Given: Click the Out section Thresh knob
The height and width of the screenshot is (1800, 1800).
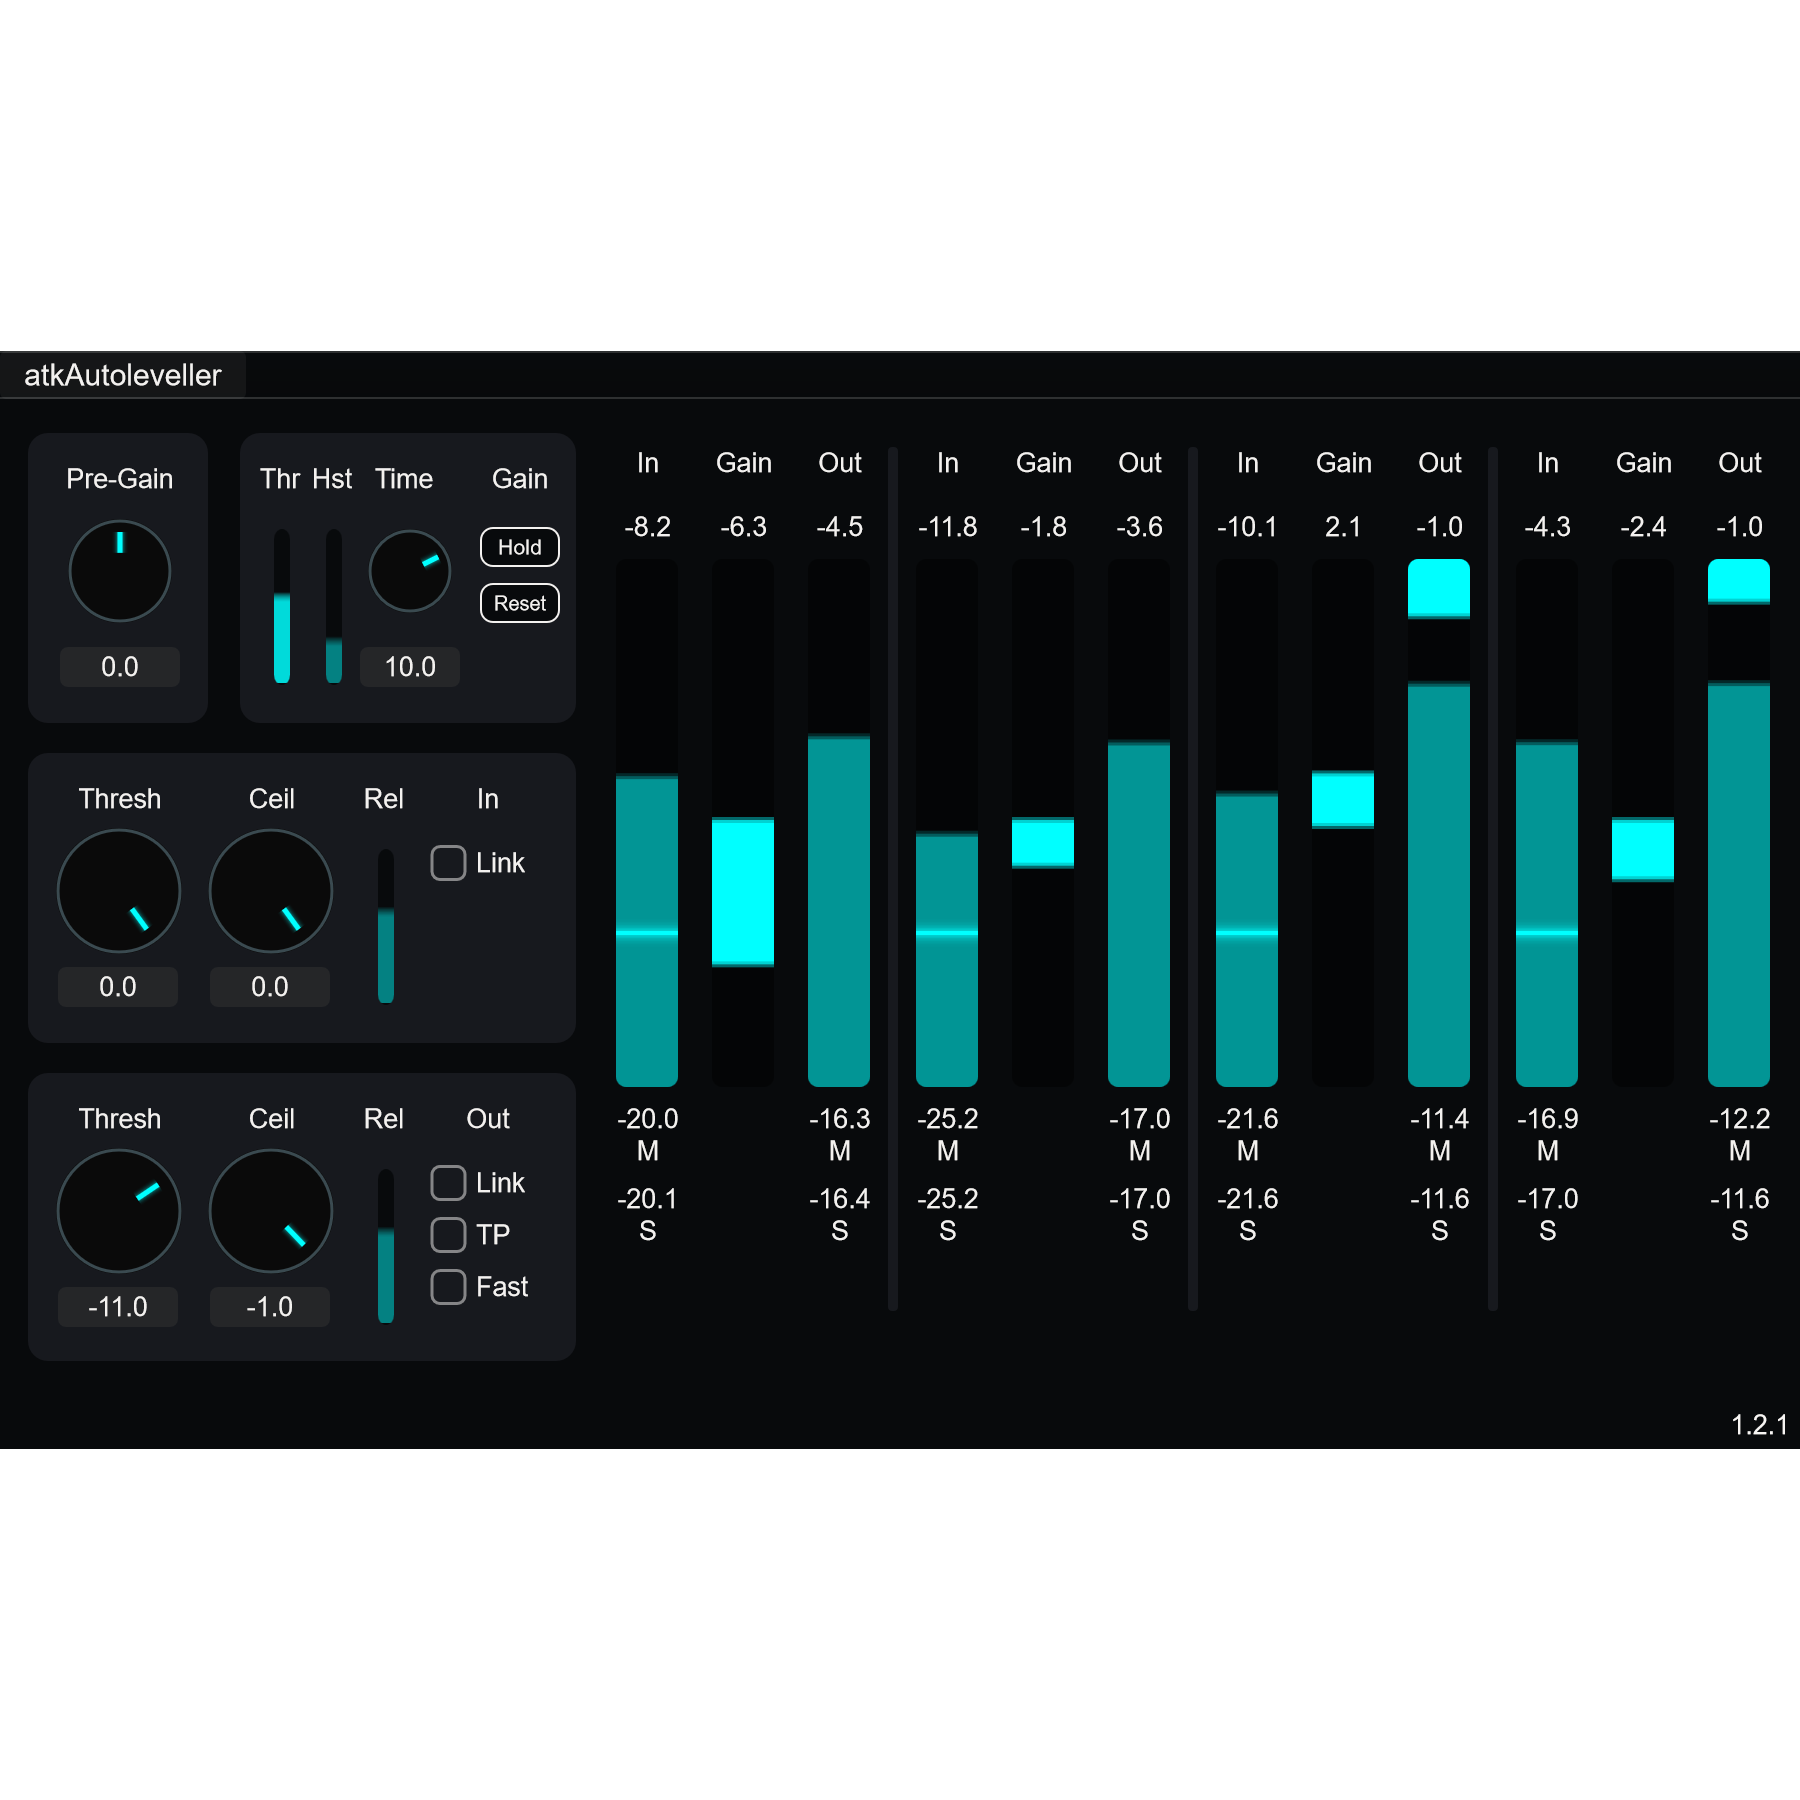Looking at the screenshot, I should (119, 1211).
